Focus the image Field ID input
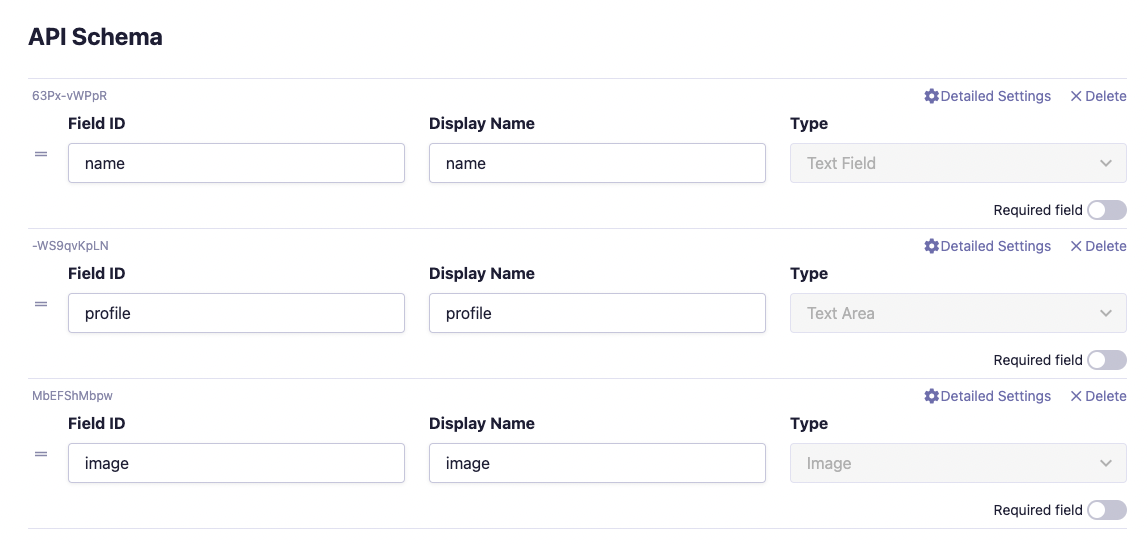The width and height of the screenshot is (1148, 544). [x=236, y=463]
